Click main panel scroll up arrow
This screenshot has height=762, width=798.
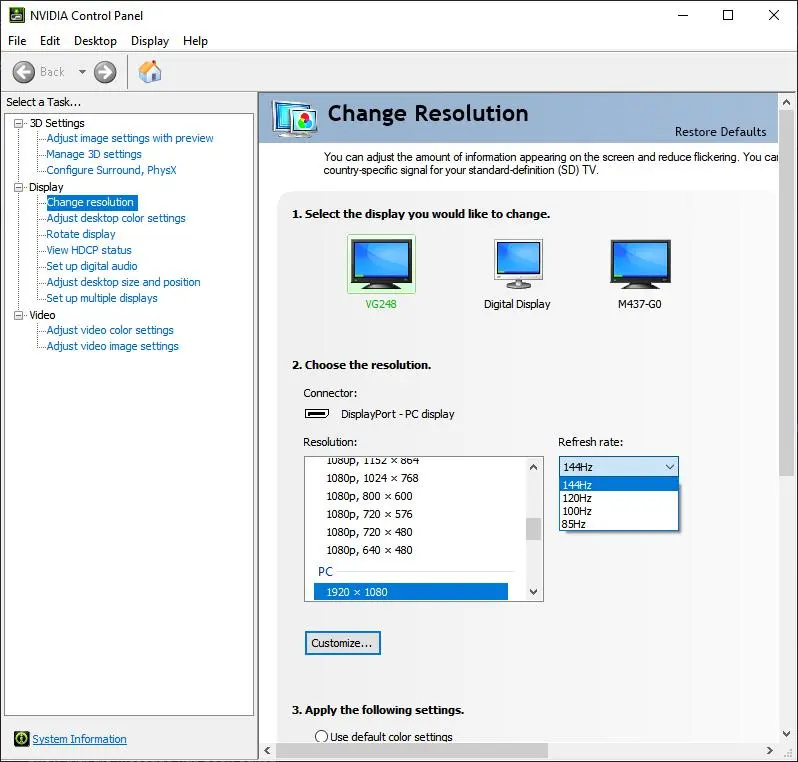tap(786, 102)
